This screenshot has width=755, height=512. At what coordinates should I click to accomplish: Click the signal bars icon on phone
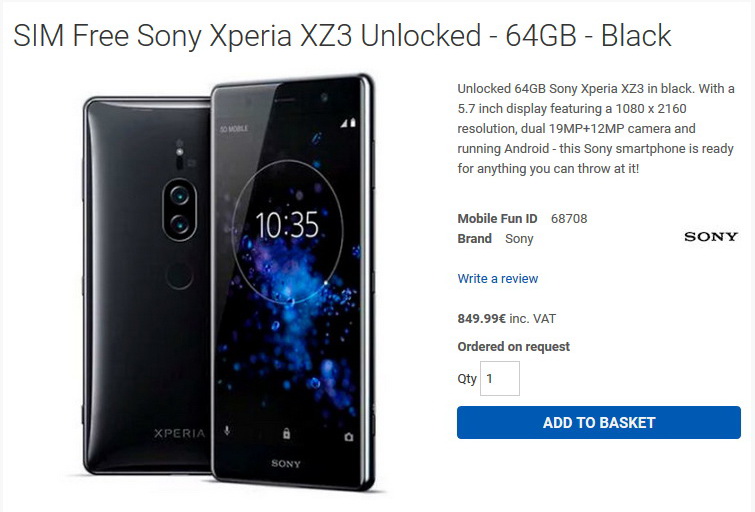(349, 123)
